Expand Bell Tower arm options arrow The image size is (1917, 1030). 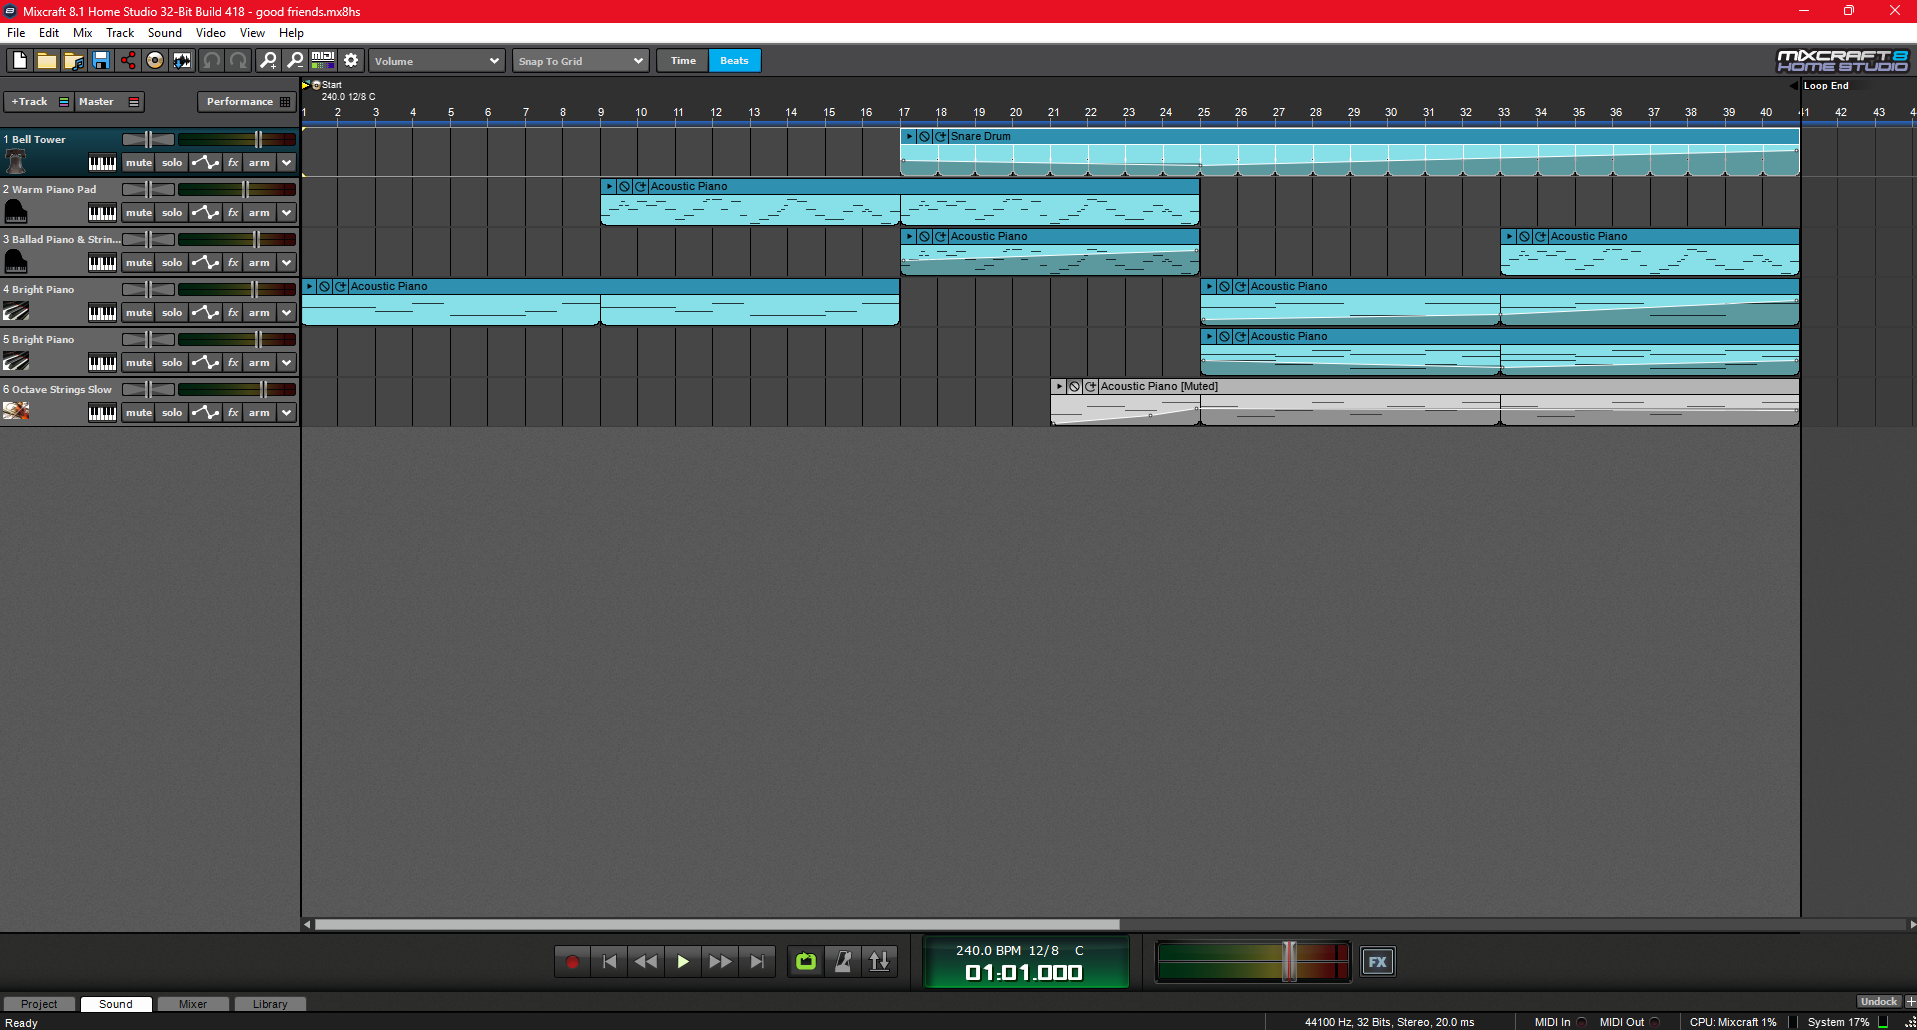[287, 163]
